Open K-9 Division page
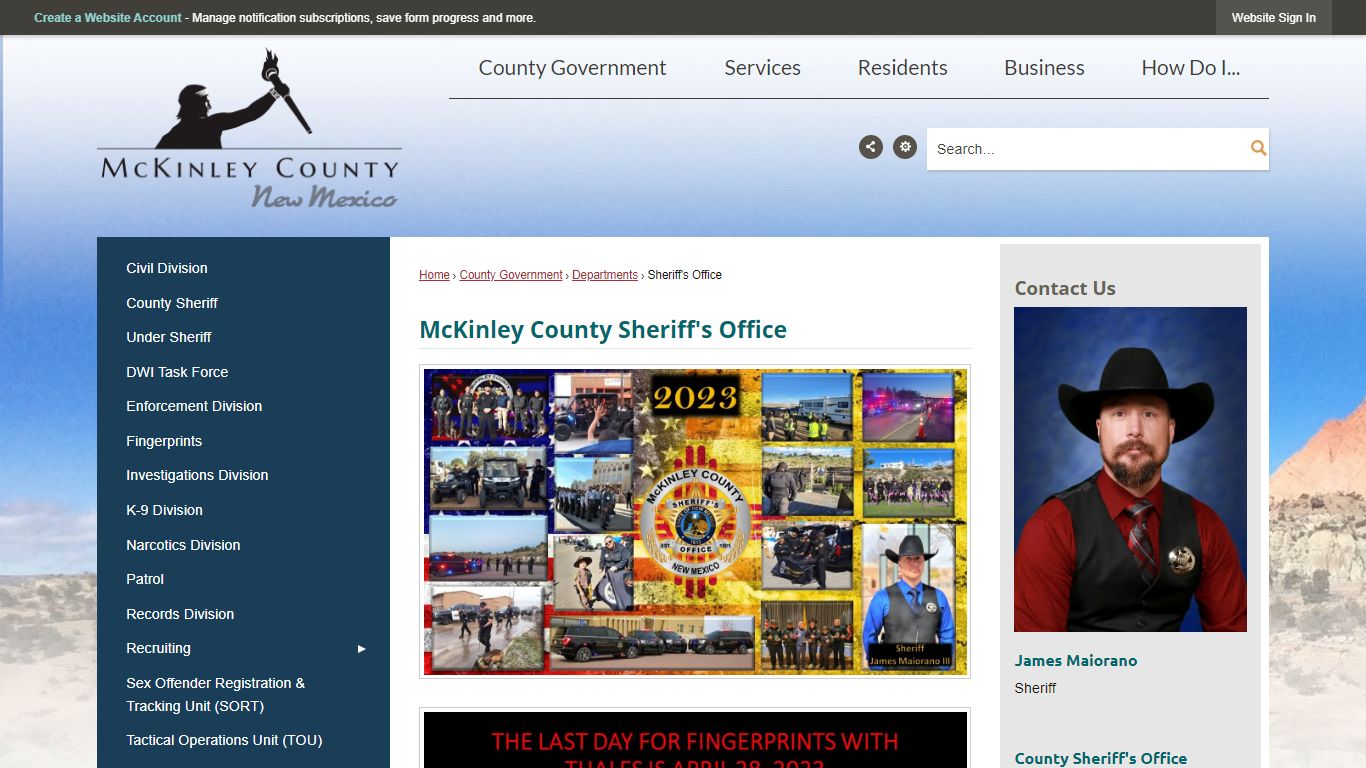 point(164,510)
